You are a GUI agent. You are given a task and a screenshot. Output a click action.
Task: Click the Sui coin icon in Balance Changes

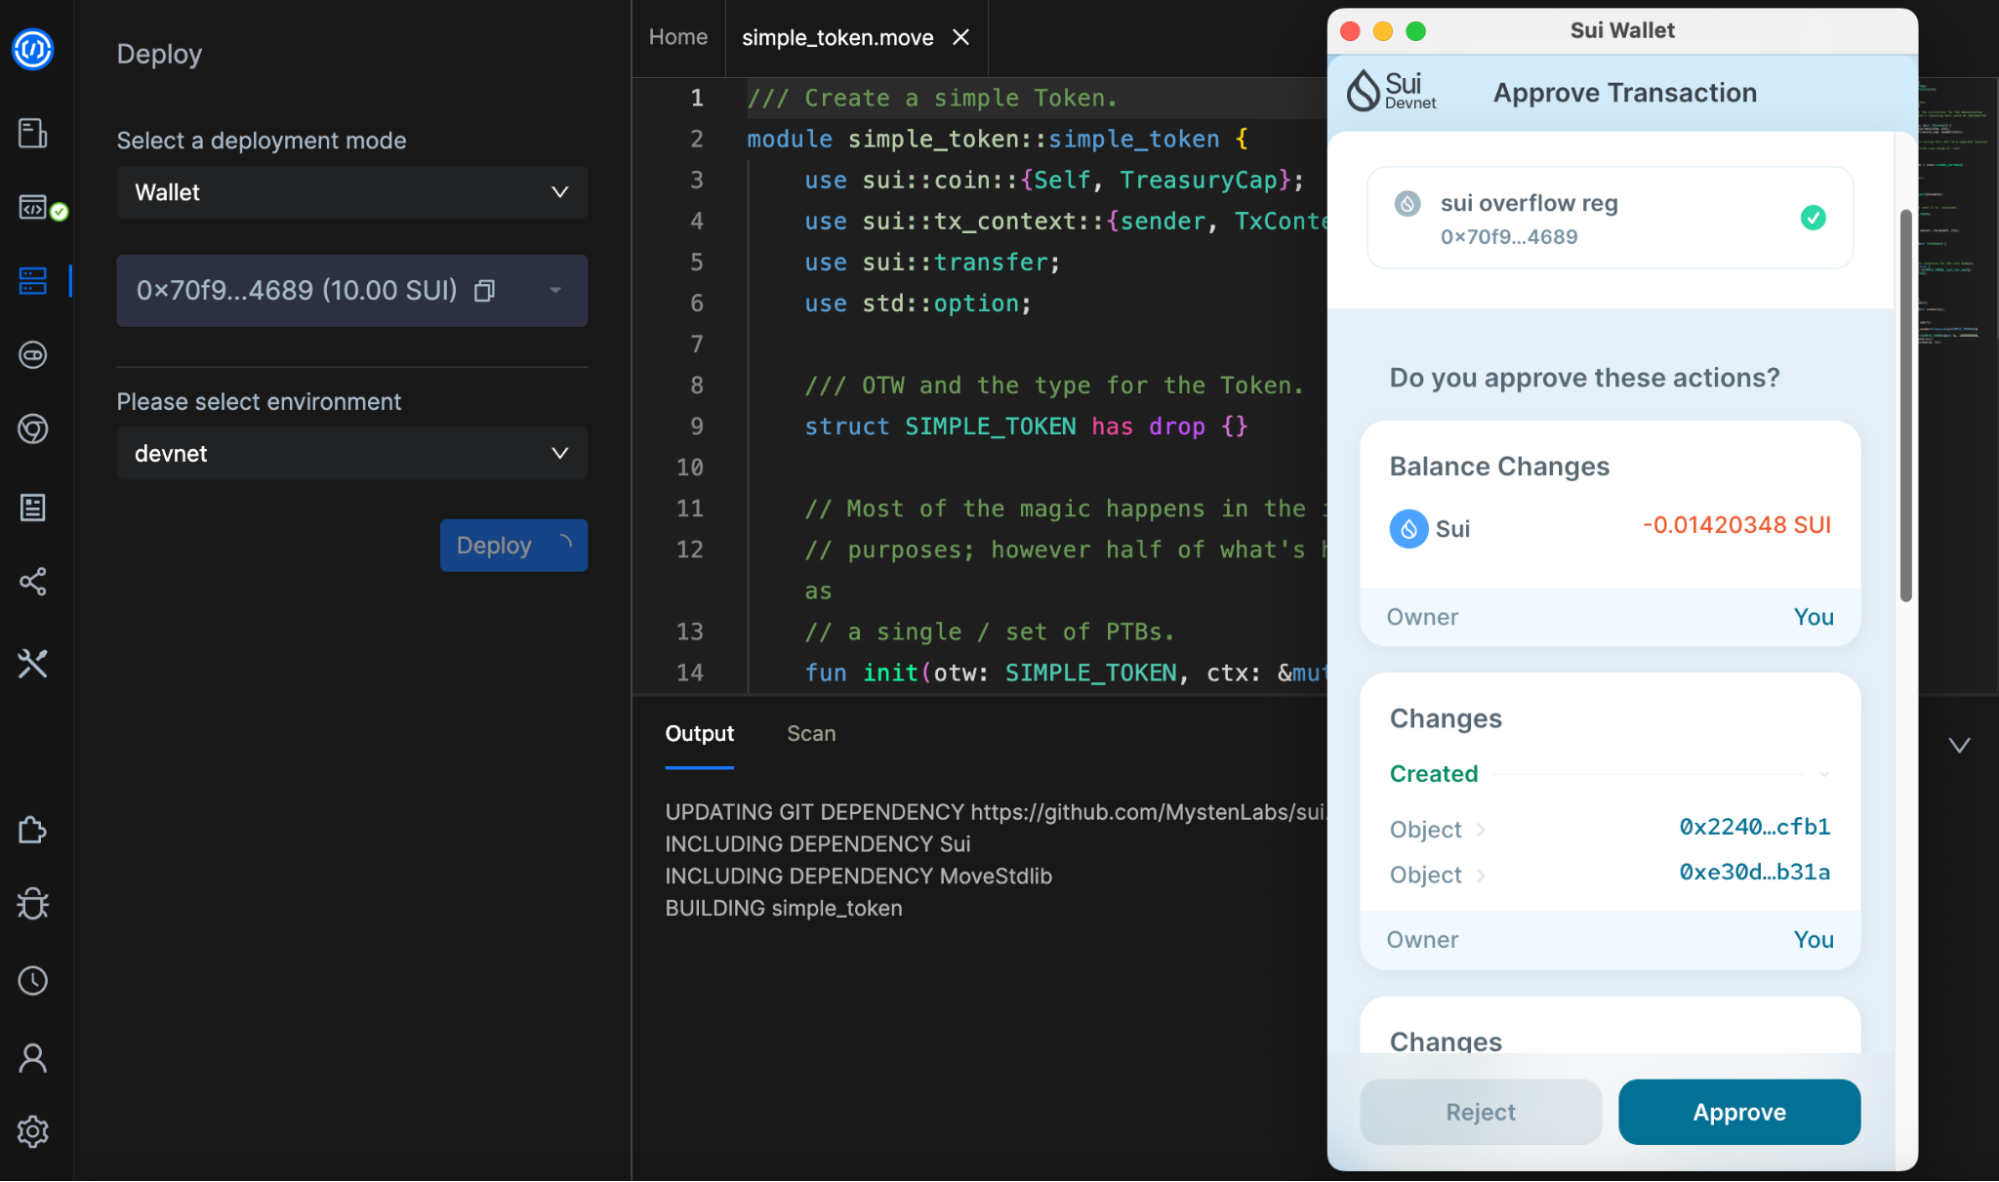point(1409,528)
